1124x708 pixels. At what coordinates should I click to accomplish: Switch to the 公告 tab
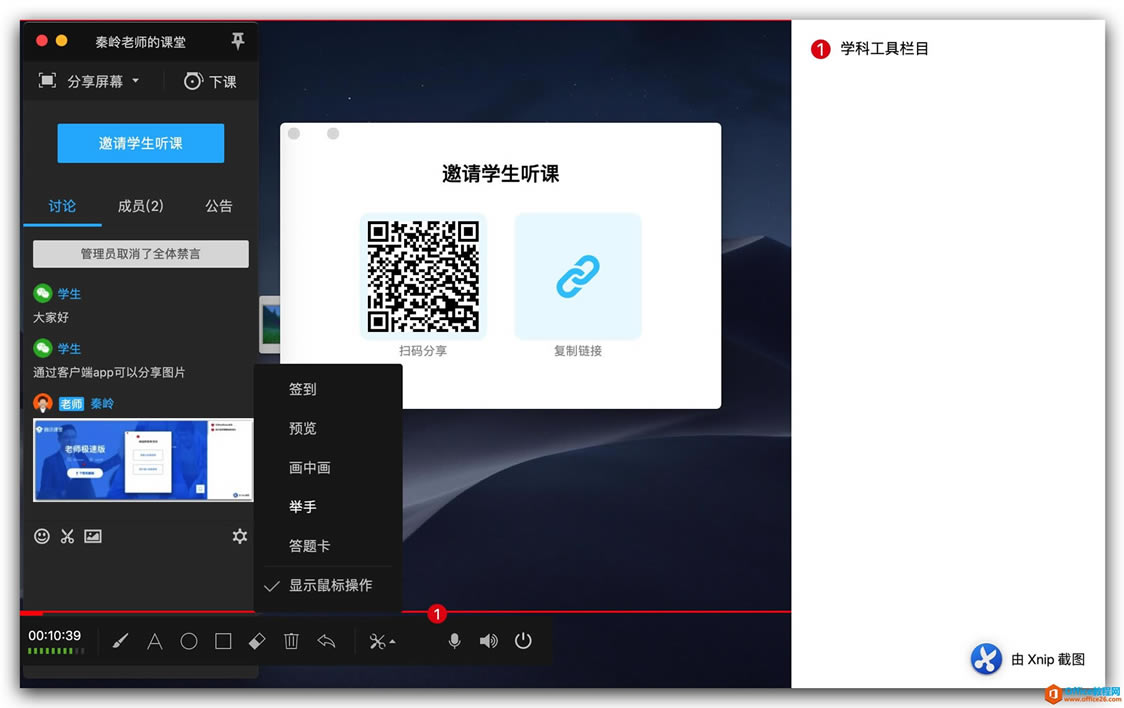pos(219,206)
